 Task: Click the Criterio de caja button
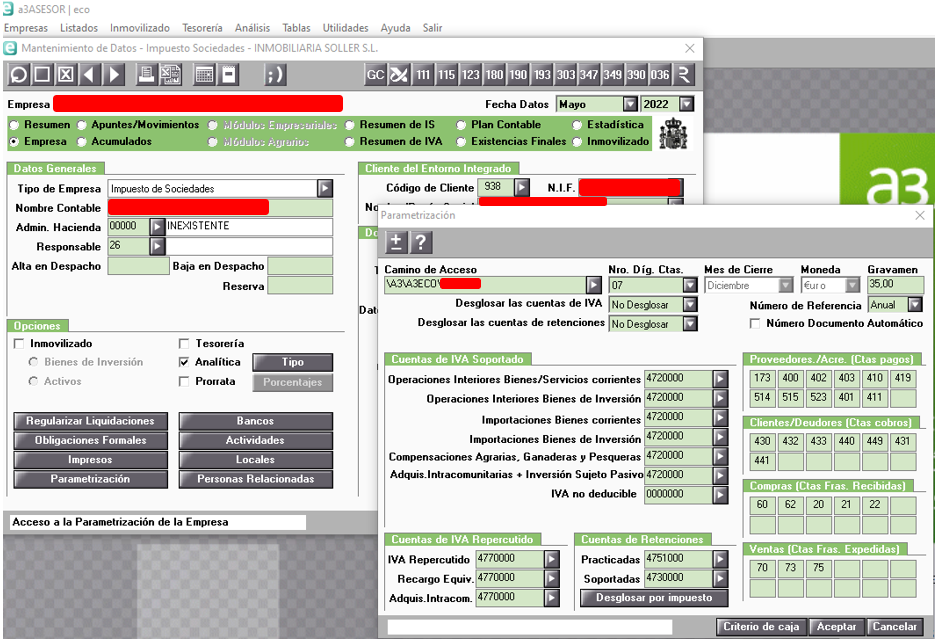coord(761,627)
